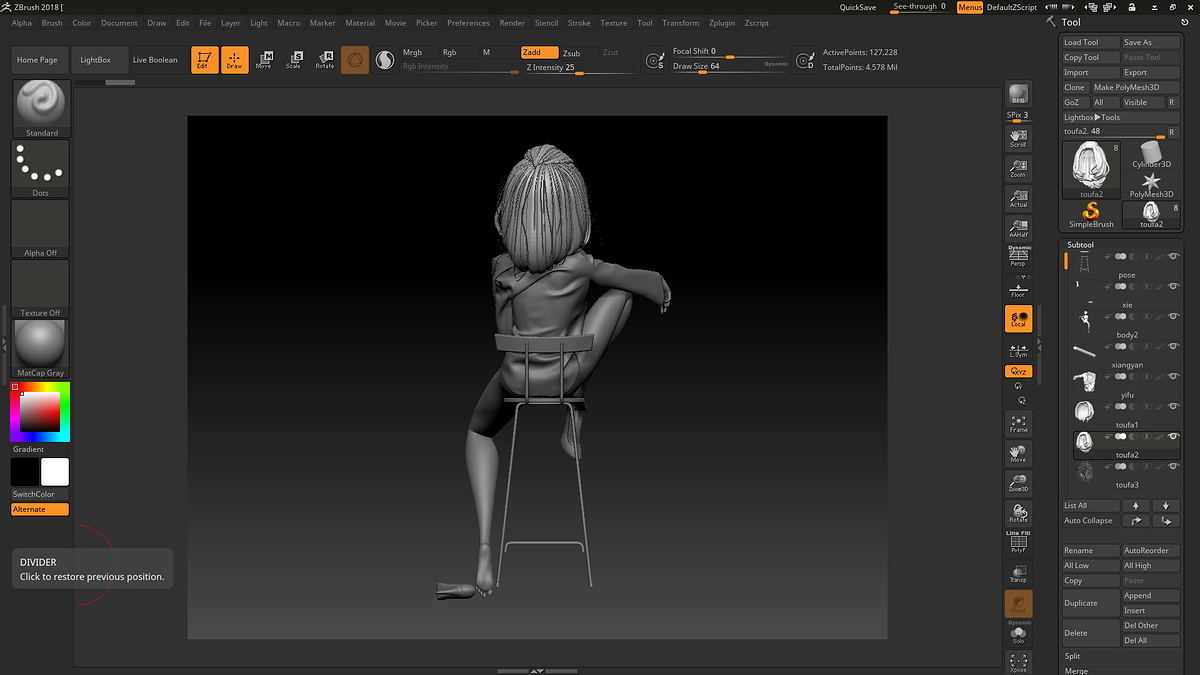Activate Draw mode button
Image resolution: width=1200 pixels, height=675 pixels.
pyautogui.click(x=234, y=60)
